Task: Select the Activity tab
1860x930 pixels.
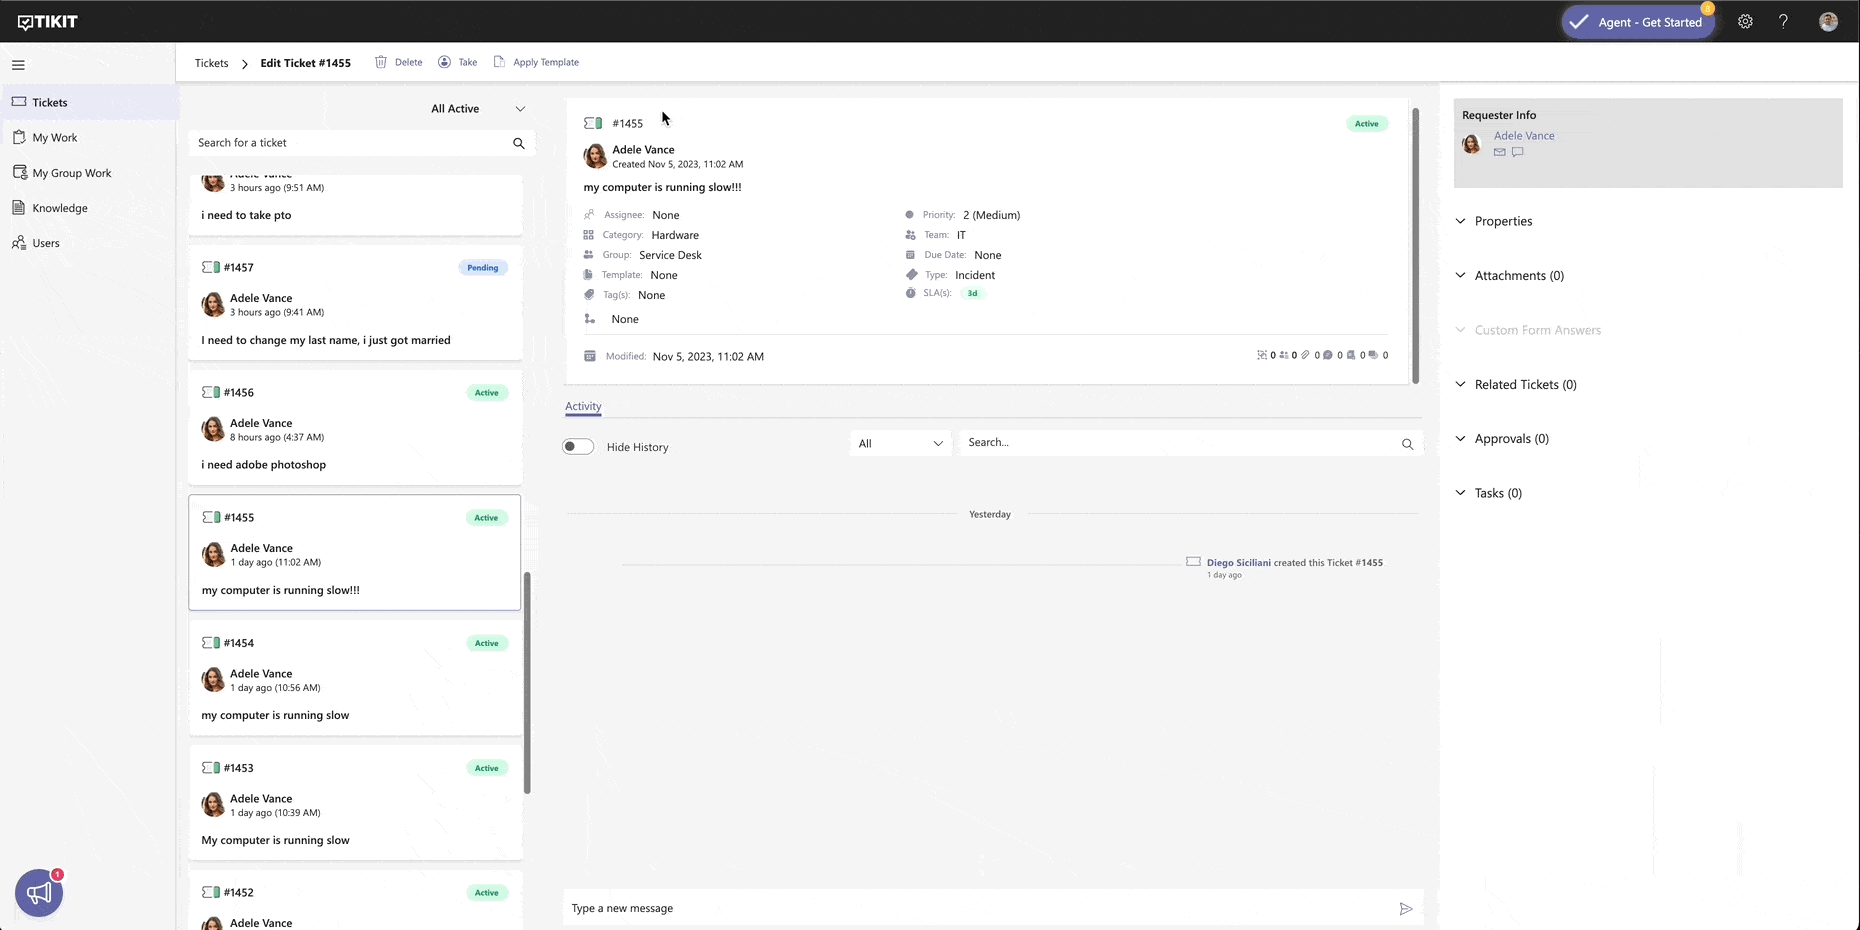Action: (x=583, y=406)
